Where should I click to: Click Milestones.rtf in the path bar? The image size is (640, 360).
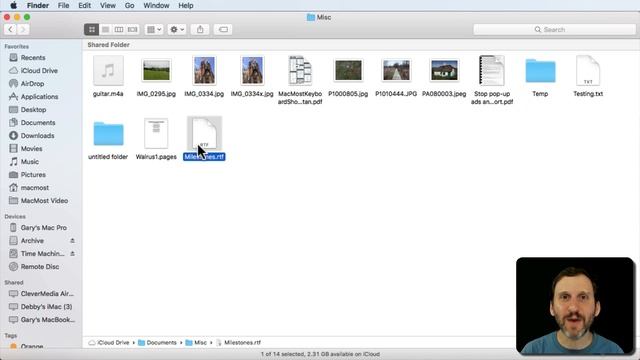[238, 342]
